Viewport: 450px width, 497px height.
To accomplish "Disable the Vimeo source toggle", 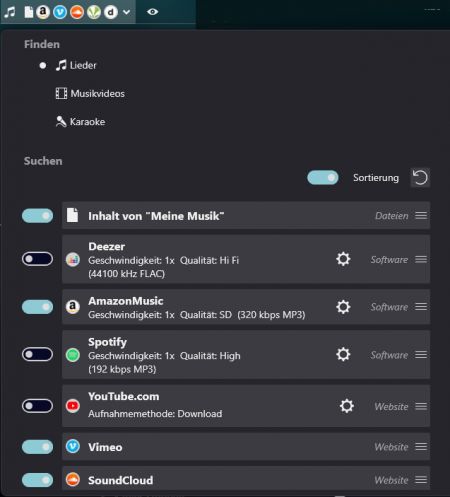I will coord(37,447).
